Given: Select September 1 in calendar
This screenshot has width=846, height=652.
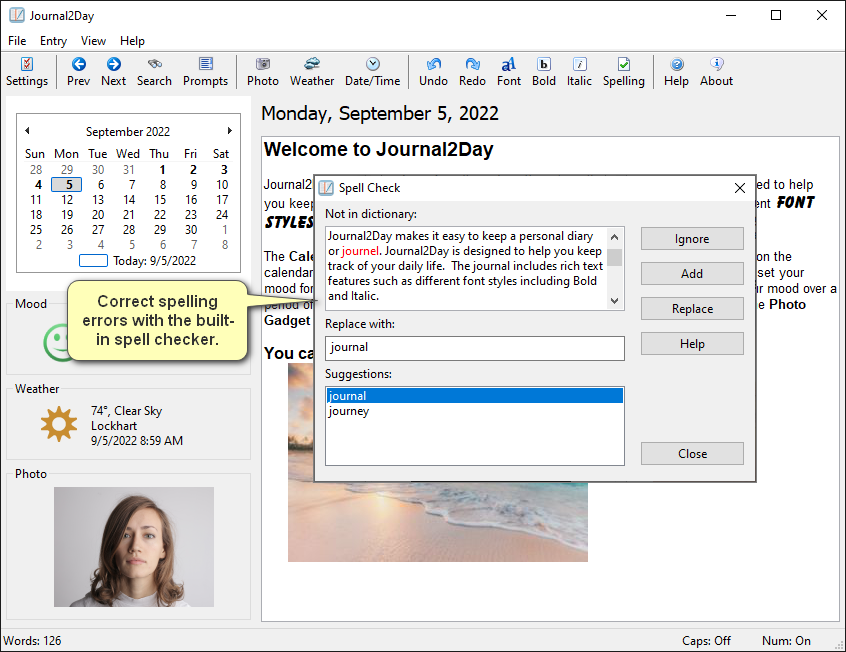Looking at the screenshot, I should click(x=162, y=169).
